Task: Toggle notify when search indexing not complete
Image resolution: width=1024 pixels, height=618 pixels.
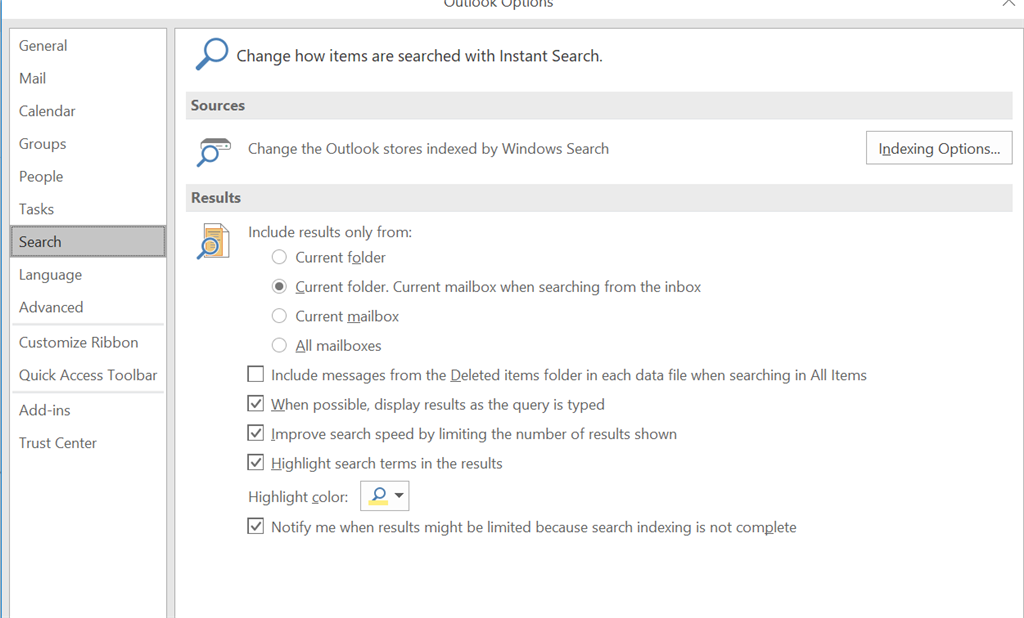Action: pos(255,526)
